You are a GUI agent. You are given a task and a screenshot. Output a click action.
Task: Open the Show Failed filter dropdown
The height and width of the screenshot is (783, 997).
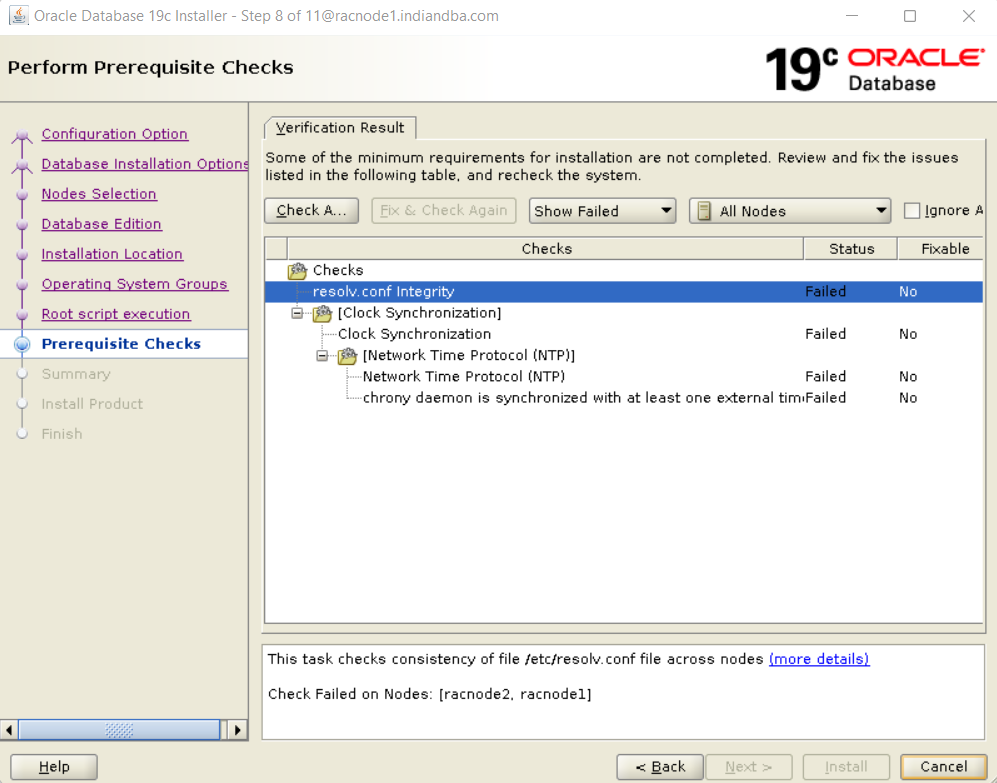602,211
